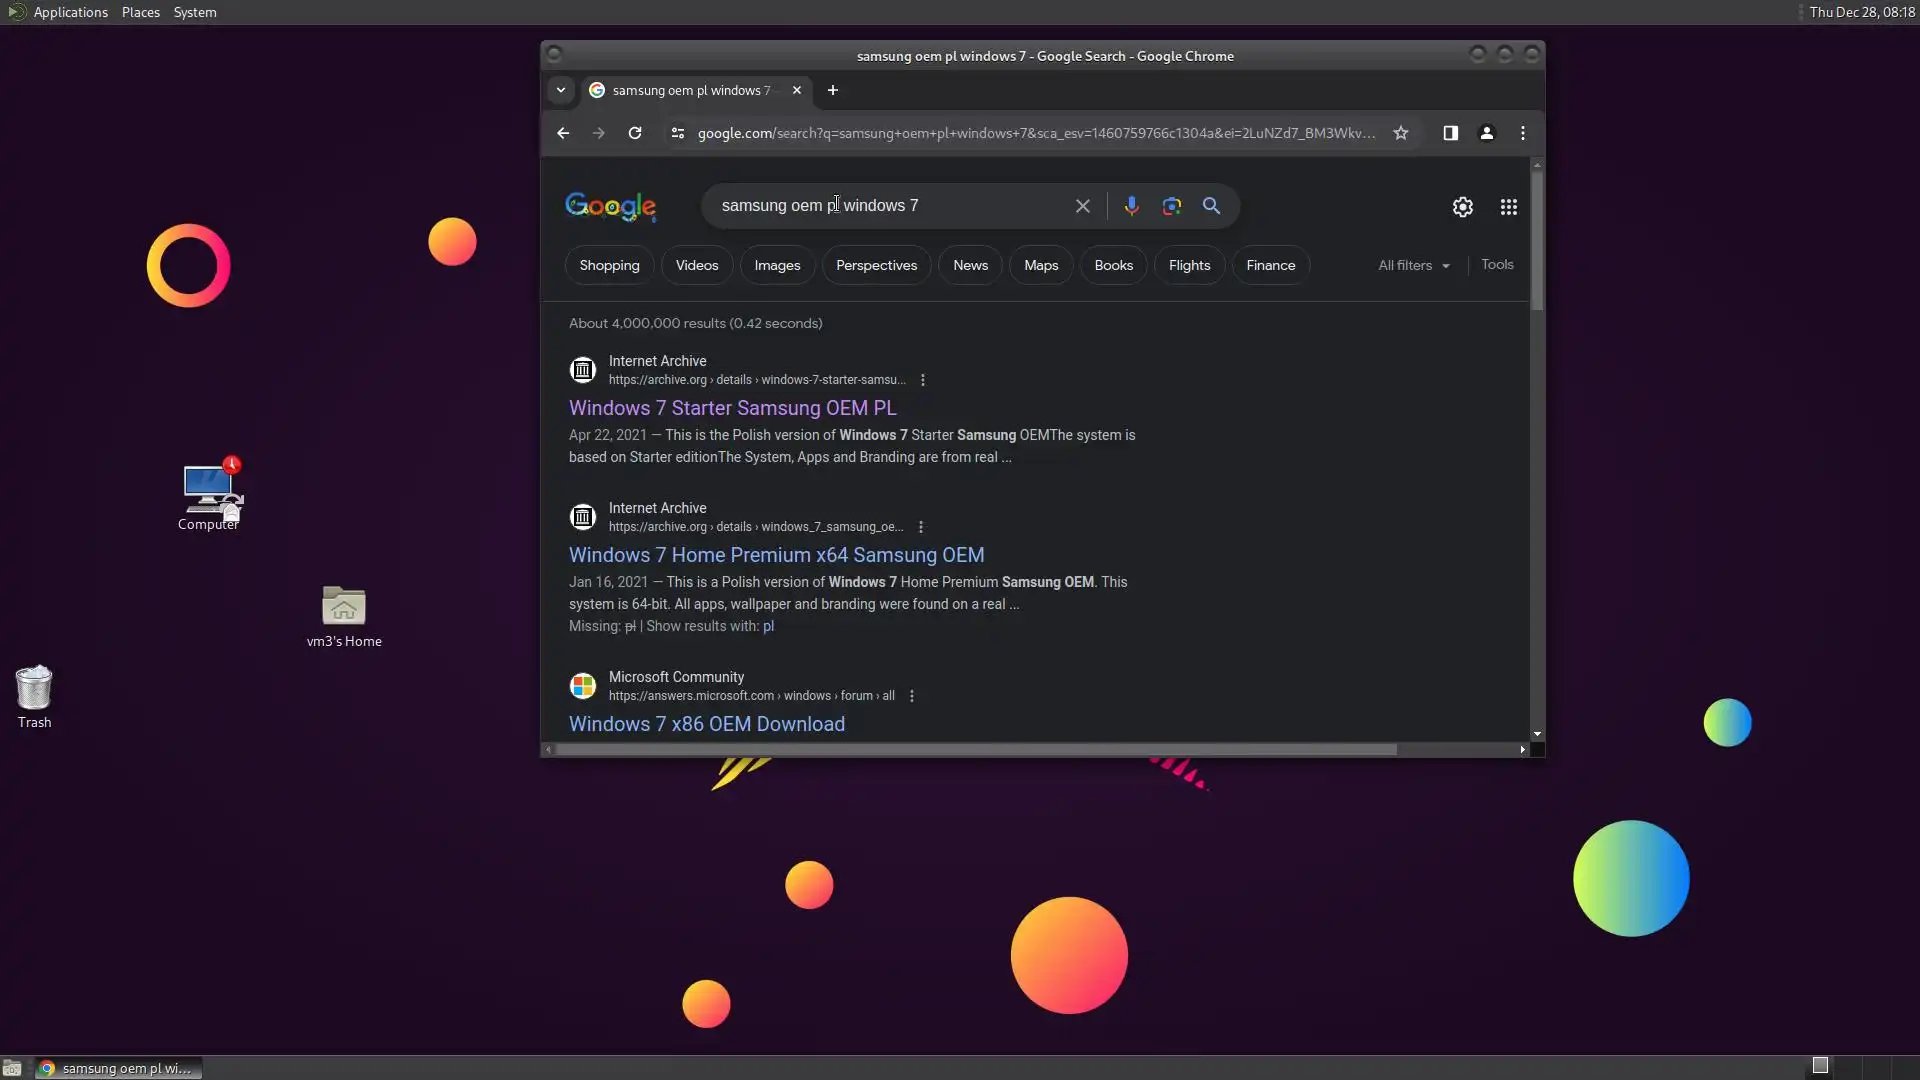Open more options for first Internet Archive result
The image size is (1920, 1080).
pyautogui.click(x=923, y=380)
